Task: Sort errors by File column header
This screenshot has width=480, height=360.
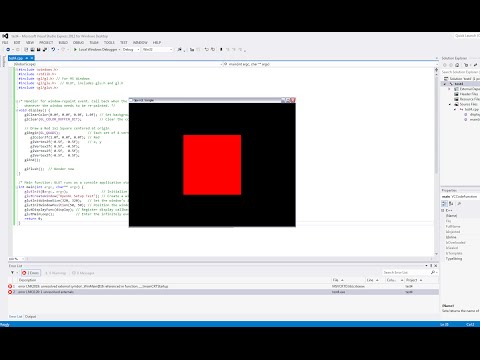Action: click(347, 280)
